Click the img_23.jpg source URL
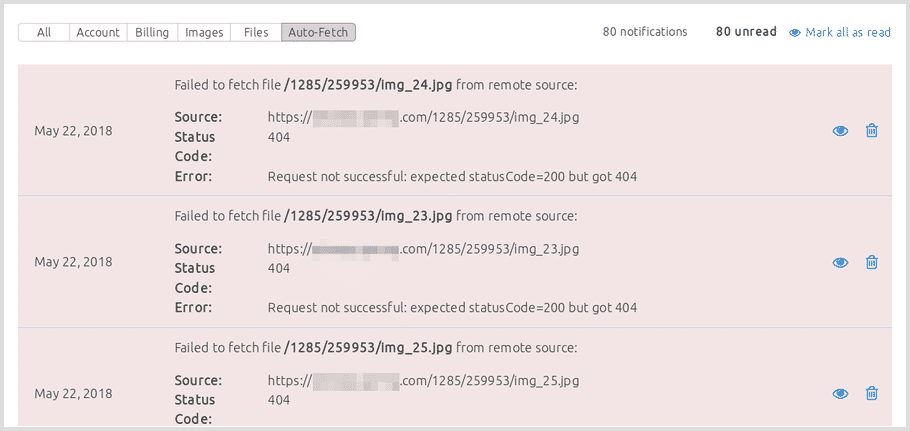This screenshot has width=910, height=431. [423, 249]
